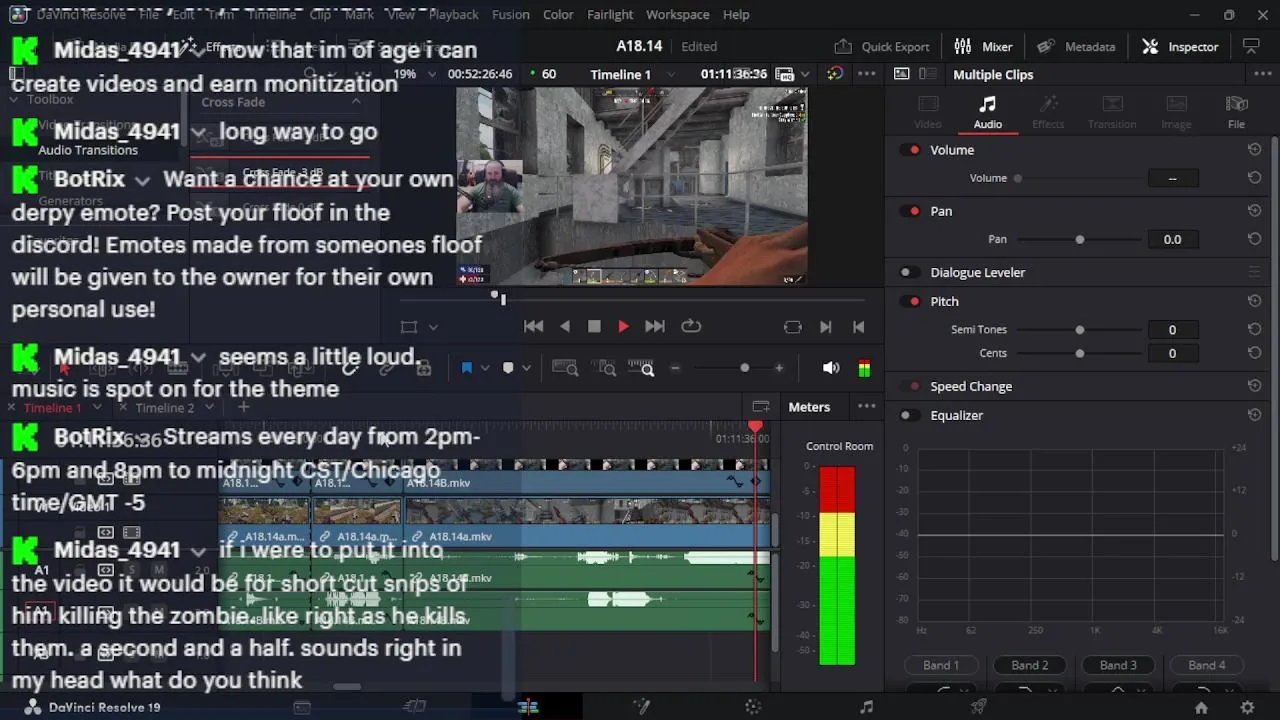Click the Pan value field
The image size is (1280, 720).
pos(1172,239)
